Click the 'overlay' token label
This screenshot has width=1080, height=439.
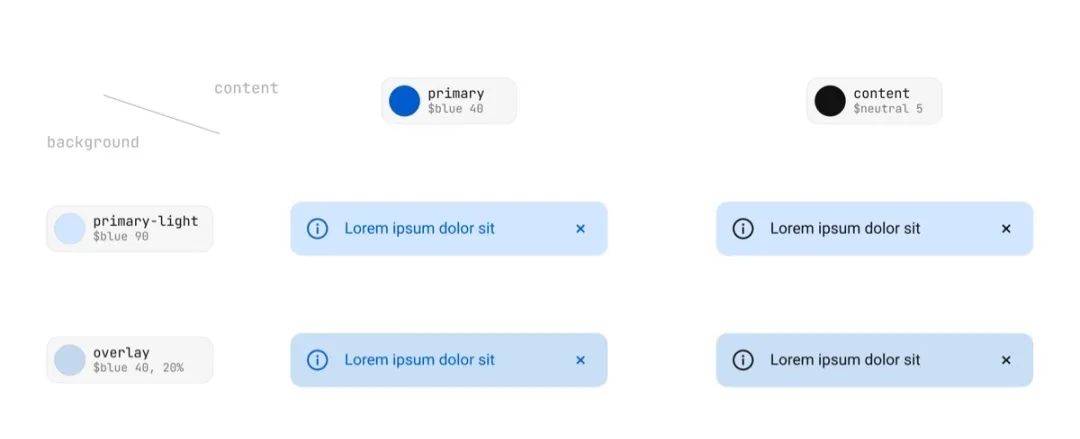[x=121, y=352]
